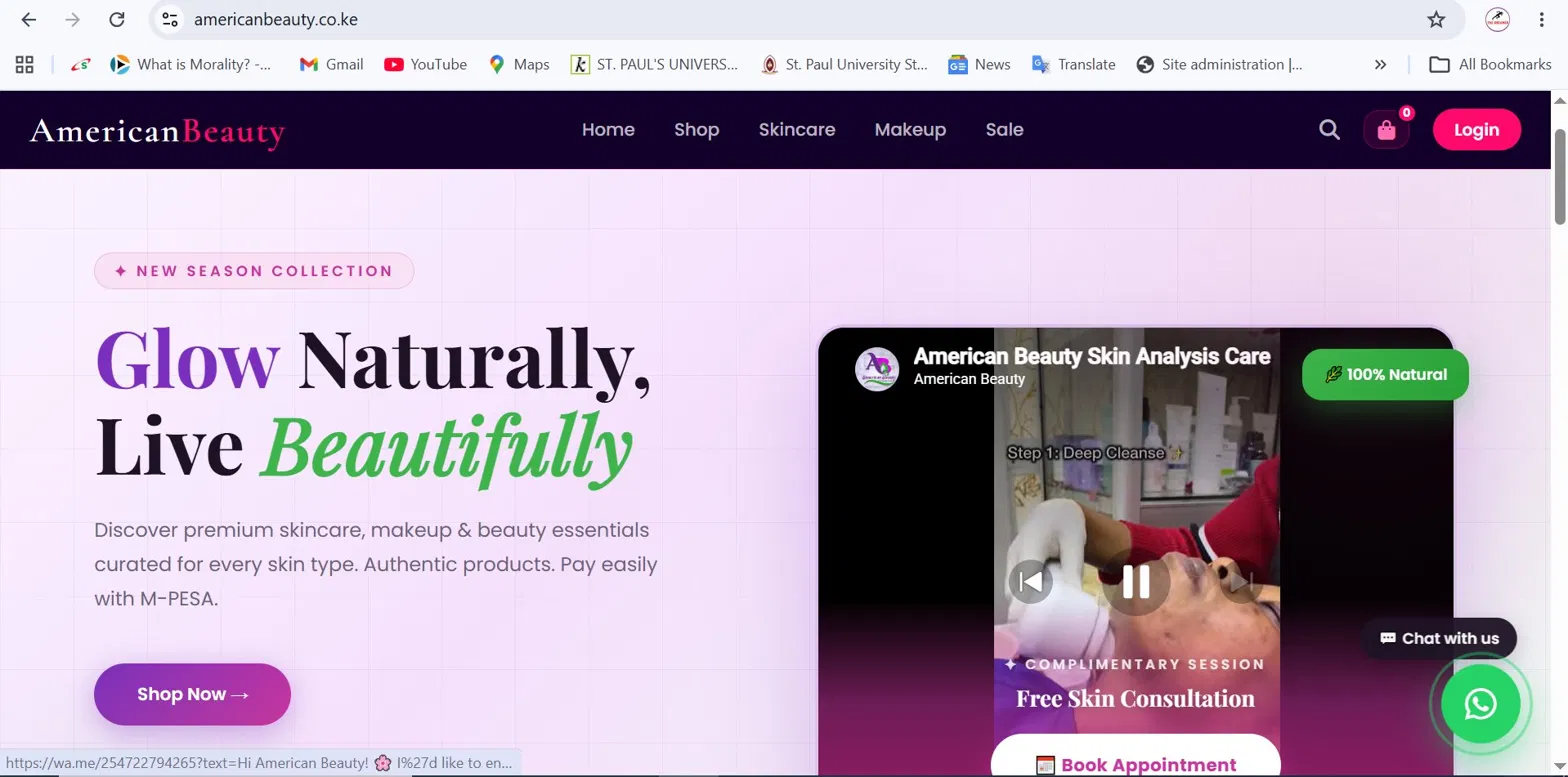Skip to the next video
Viewport: 1568px width, 777px height.
coord(1241,581)
